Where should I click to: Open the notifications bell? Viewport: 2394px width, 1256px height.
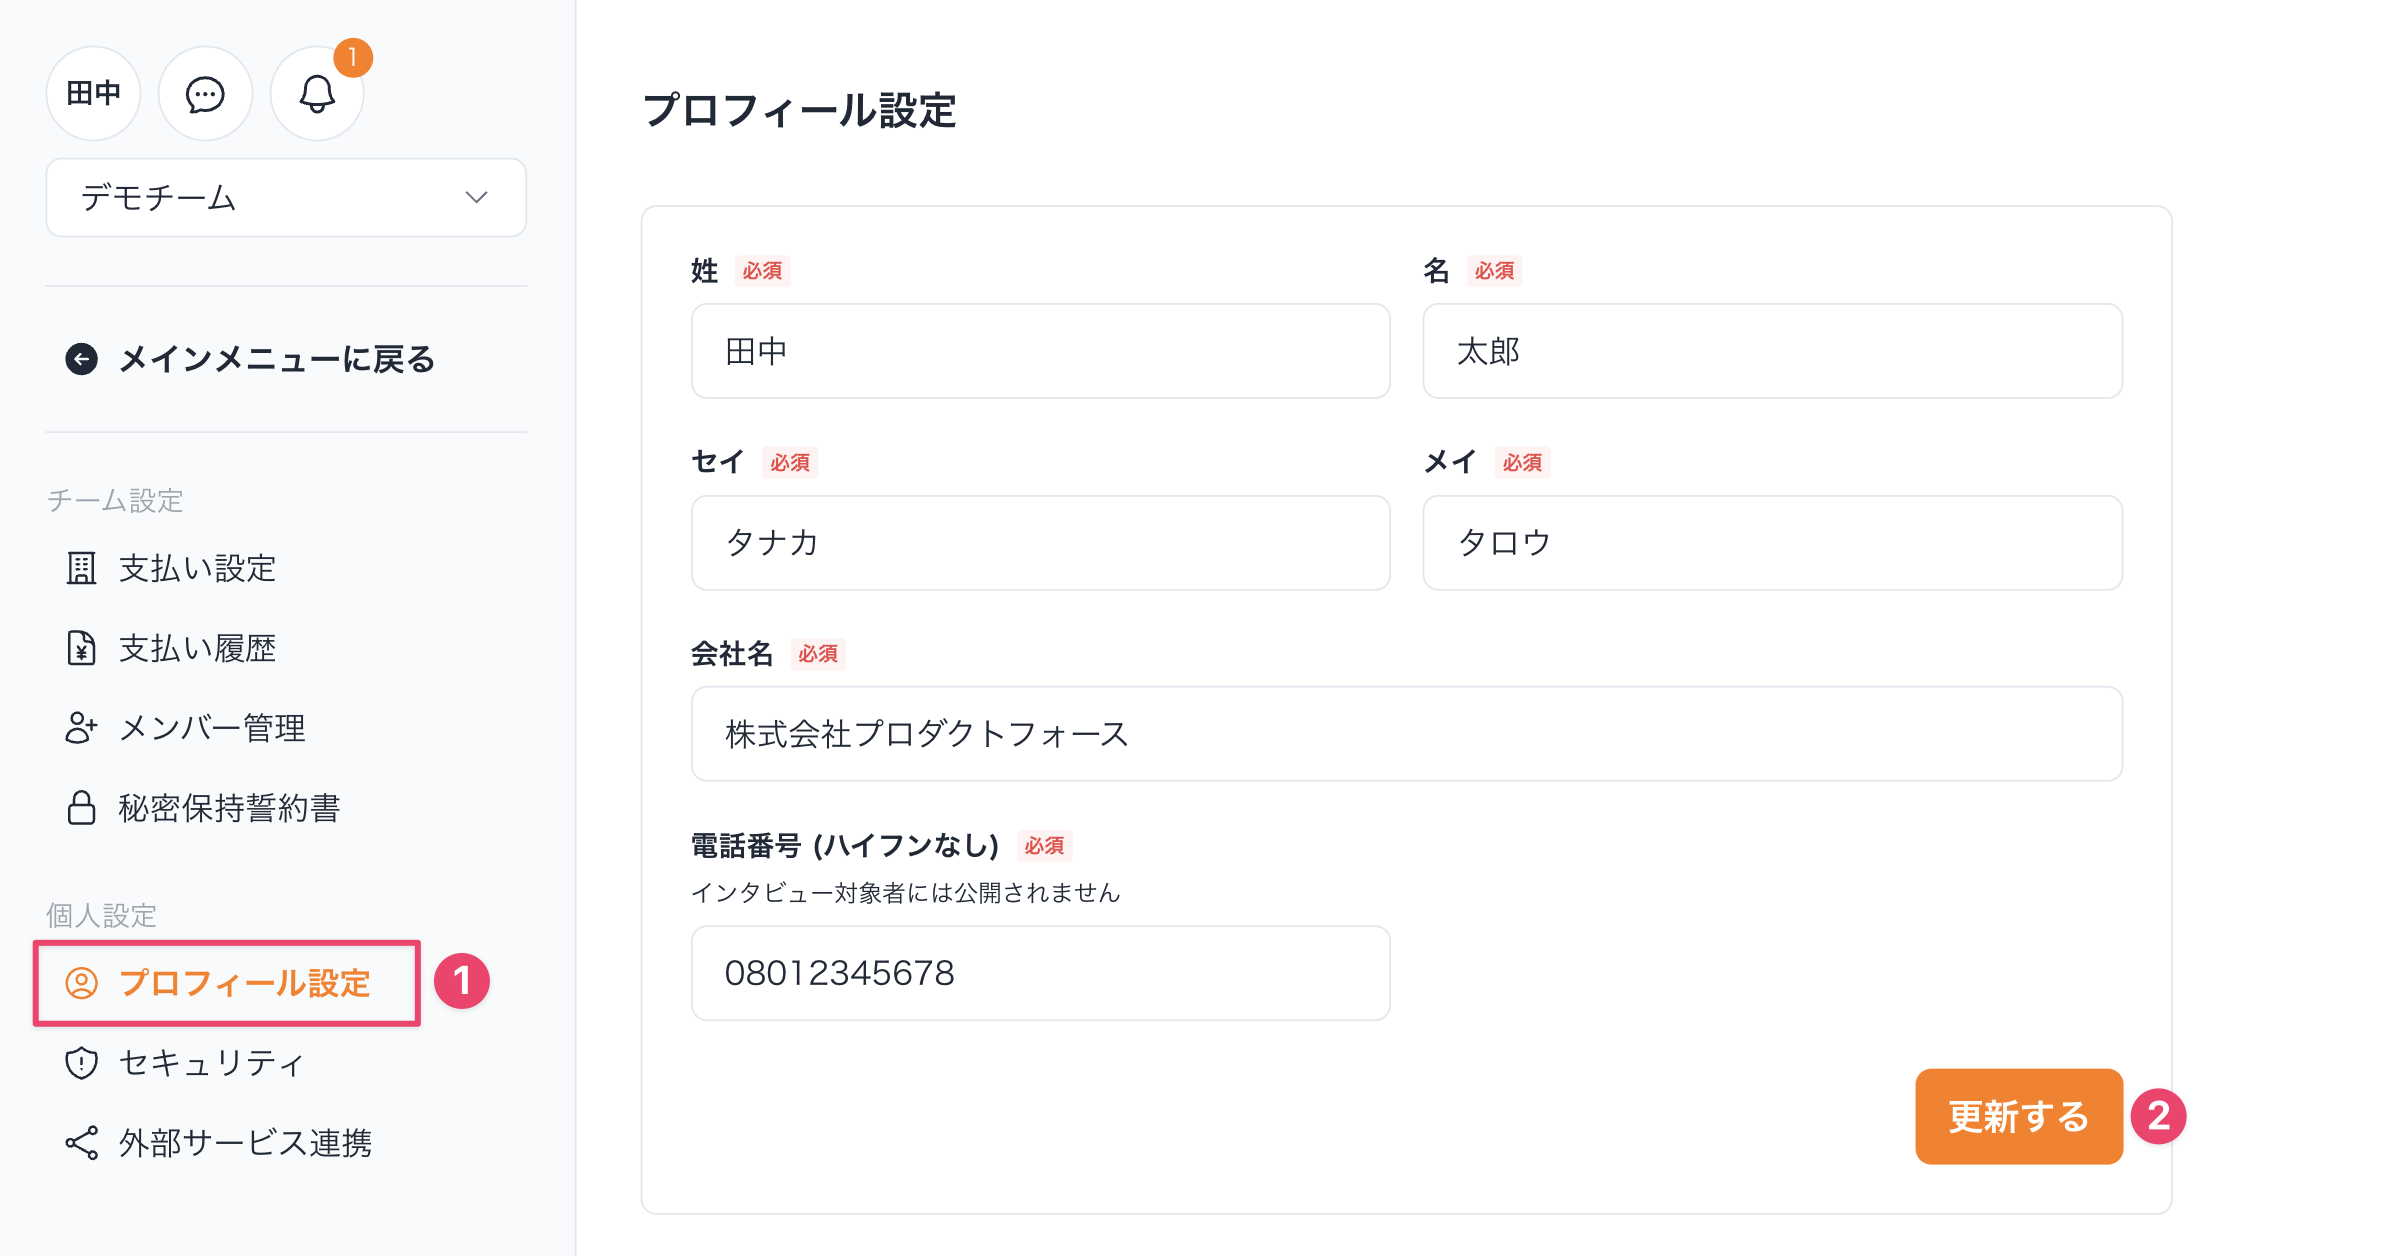317,95
